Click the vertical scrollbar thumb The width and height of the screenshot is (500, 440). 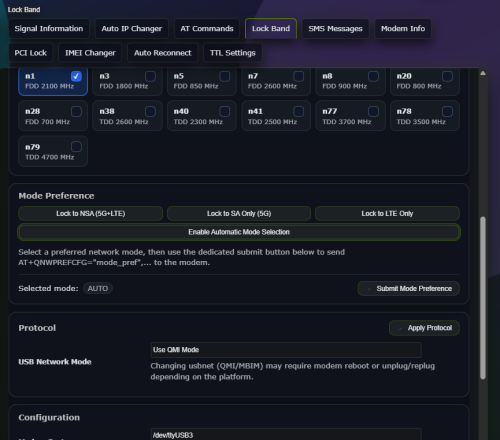point(483,298)
